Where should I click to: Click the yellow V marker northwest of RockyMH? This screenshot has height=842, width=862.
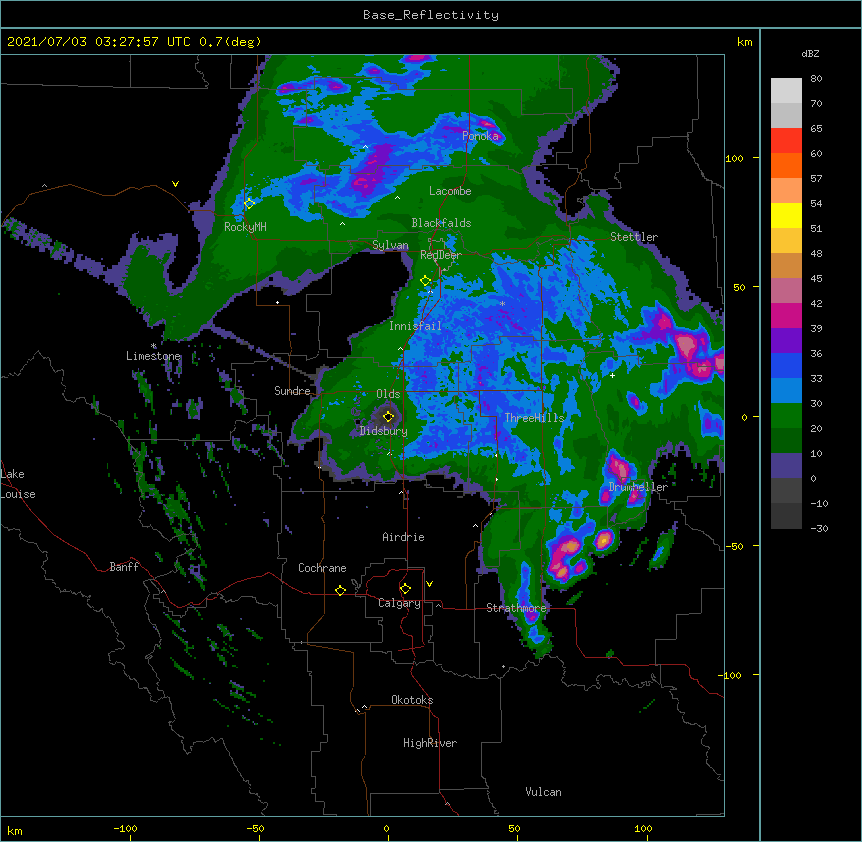coord(175,184)
